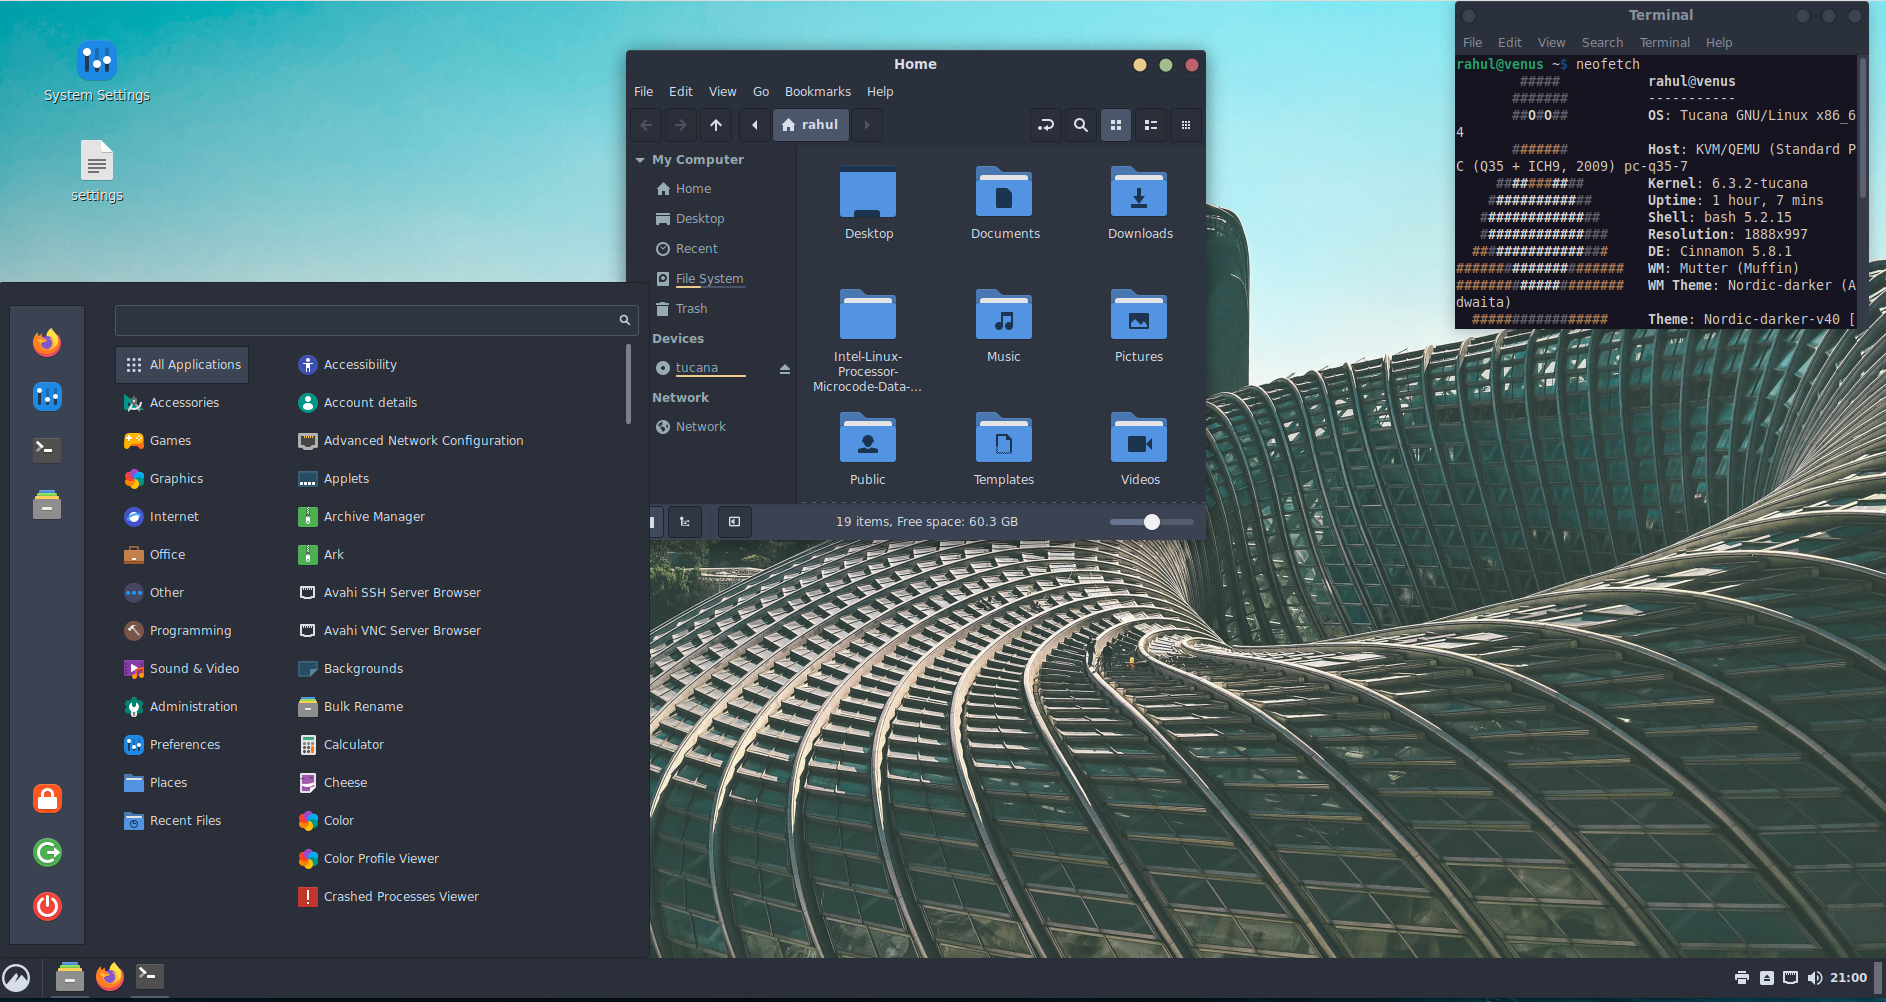Click the orange Lock Screen icon
This screenshot has height=1002, width=1886.
47,798
